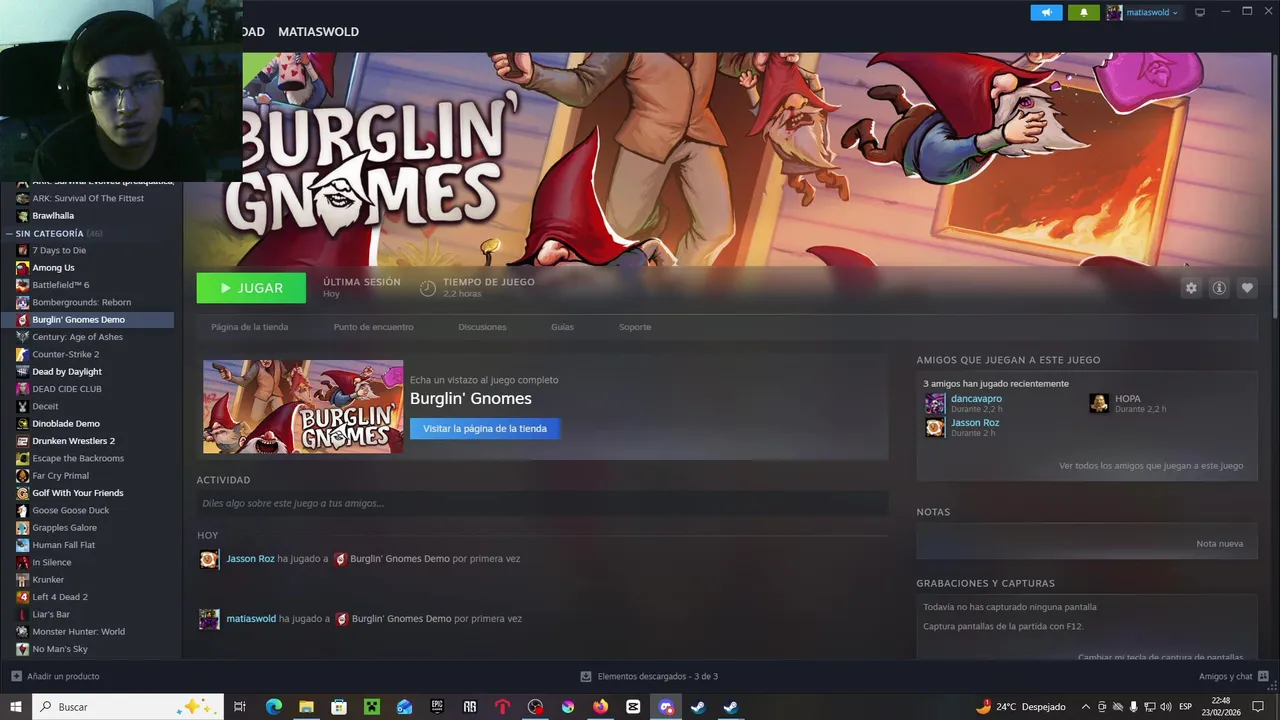This screenshot has width=1280, height=720.
Task: Open the announcements megaphone button
Action: coord(1046,12)
